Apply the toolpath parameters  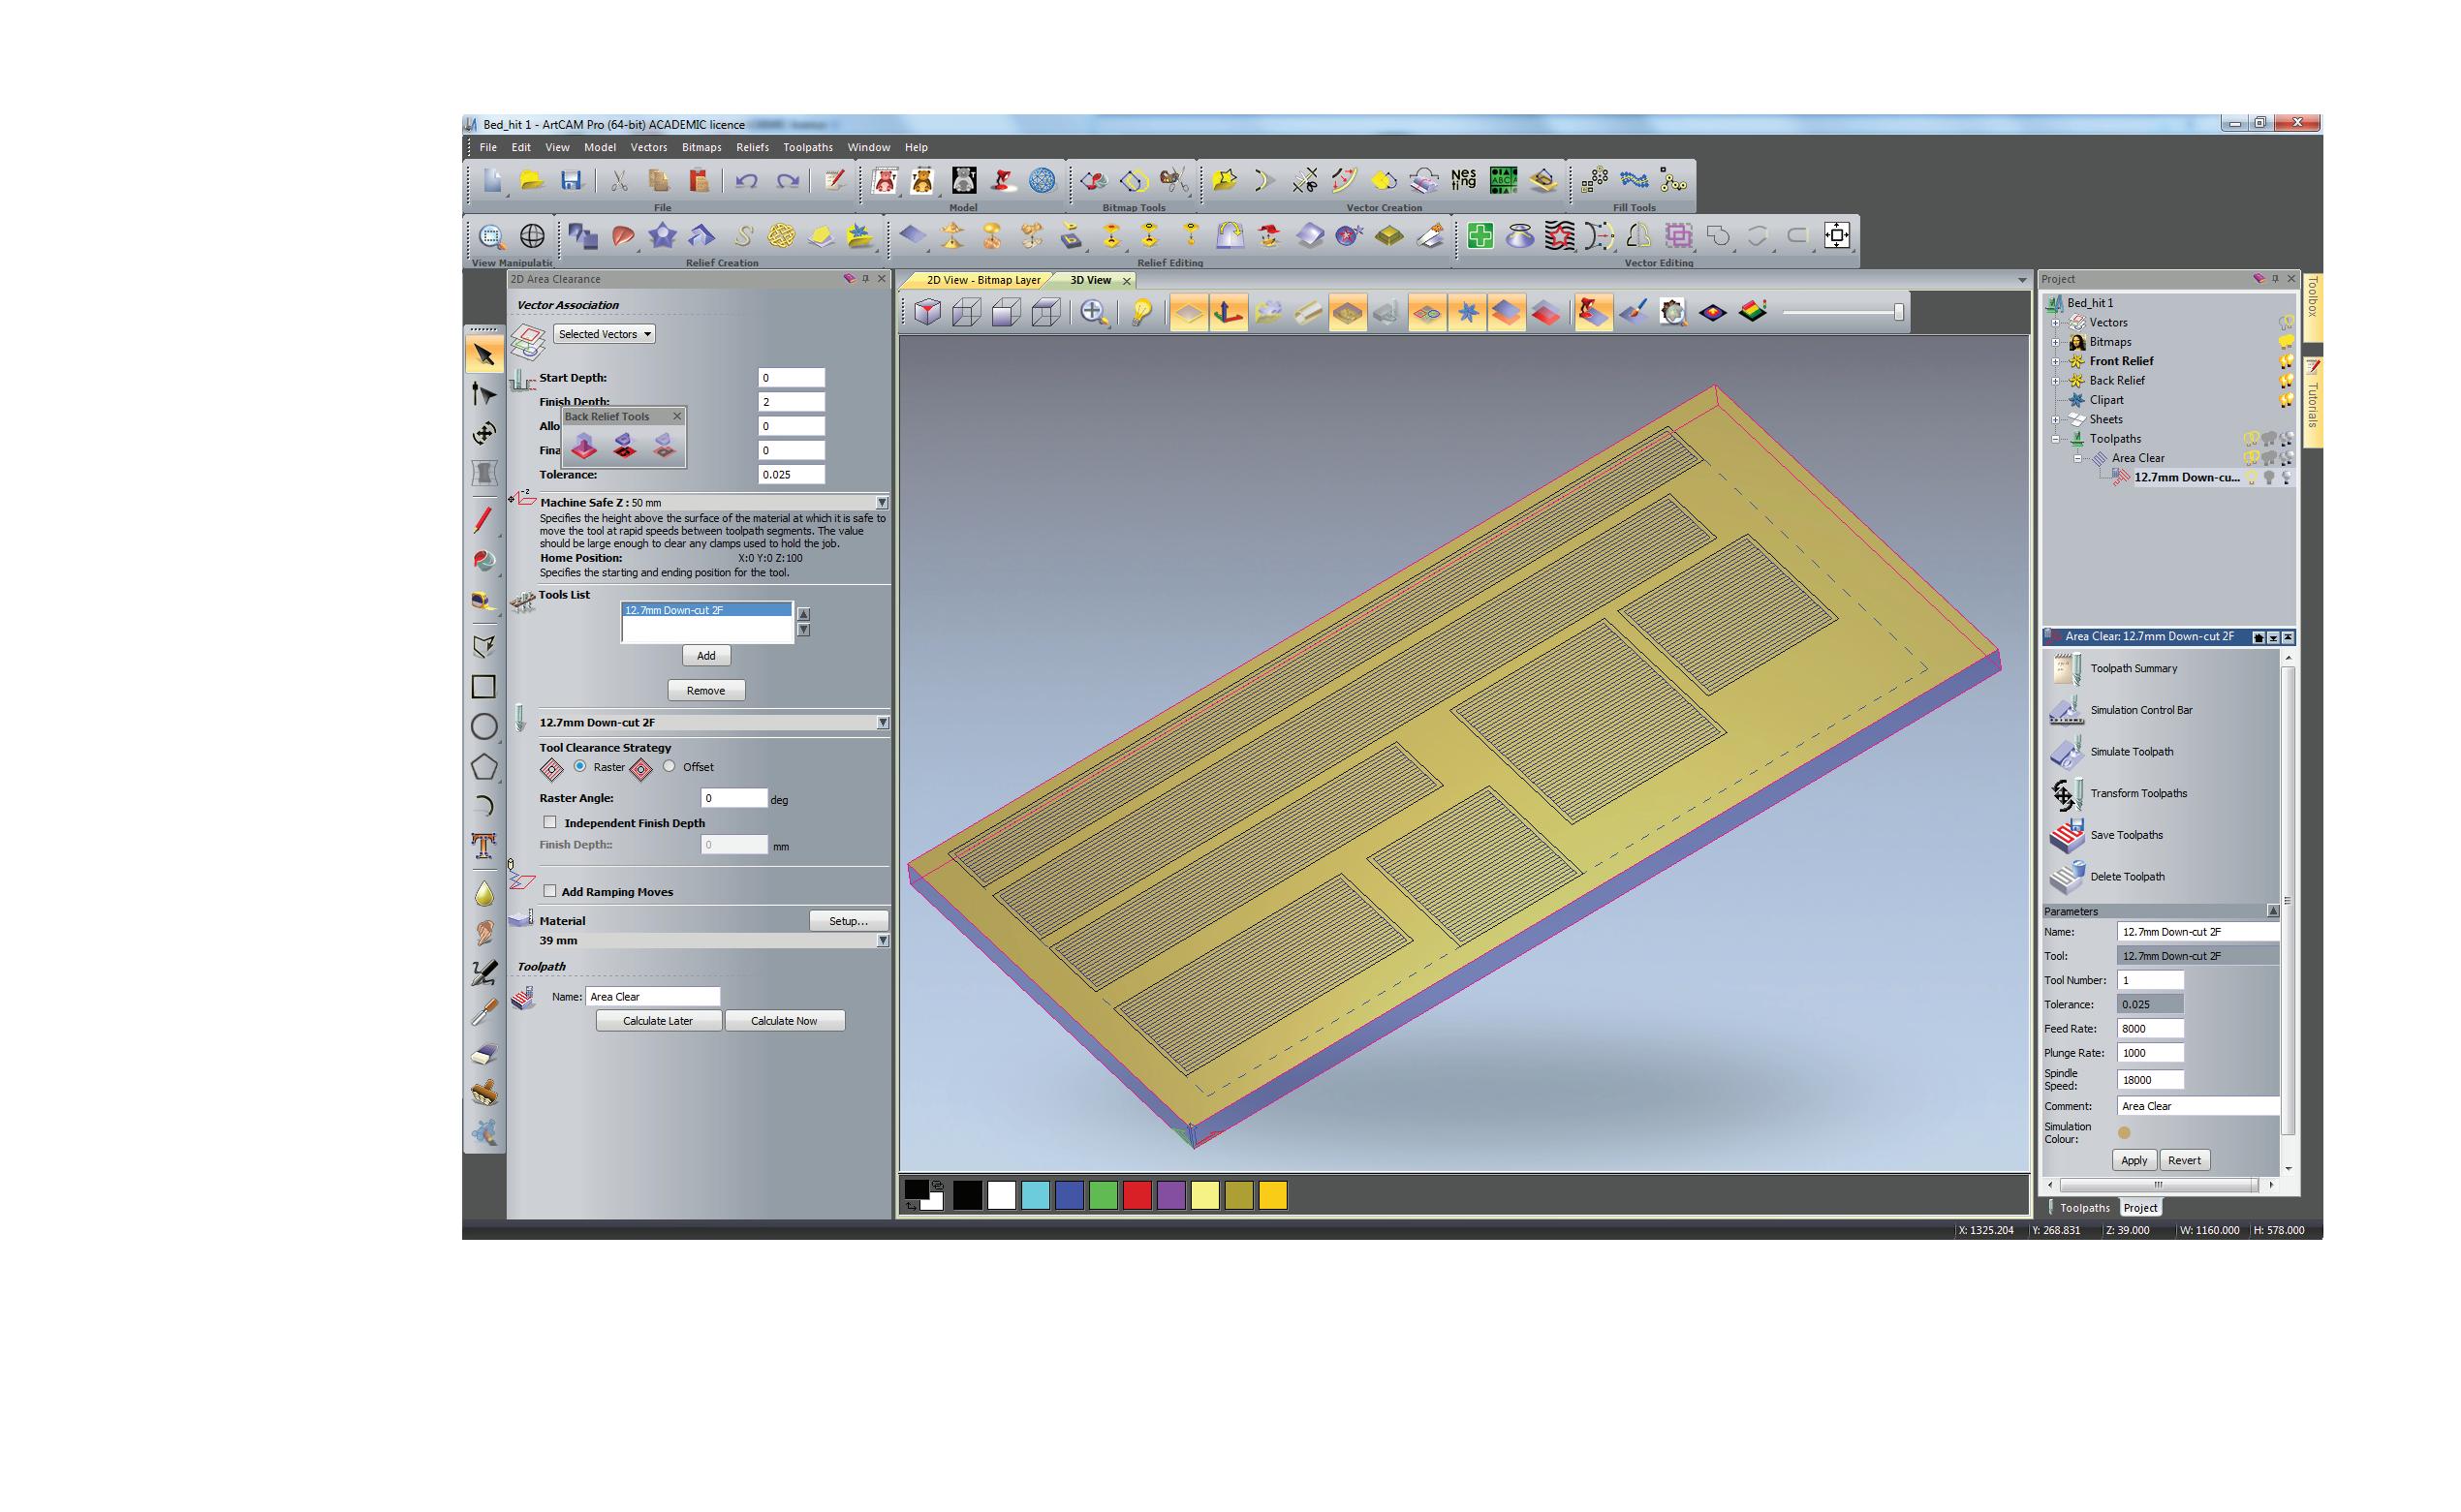point(2134,1161)
